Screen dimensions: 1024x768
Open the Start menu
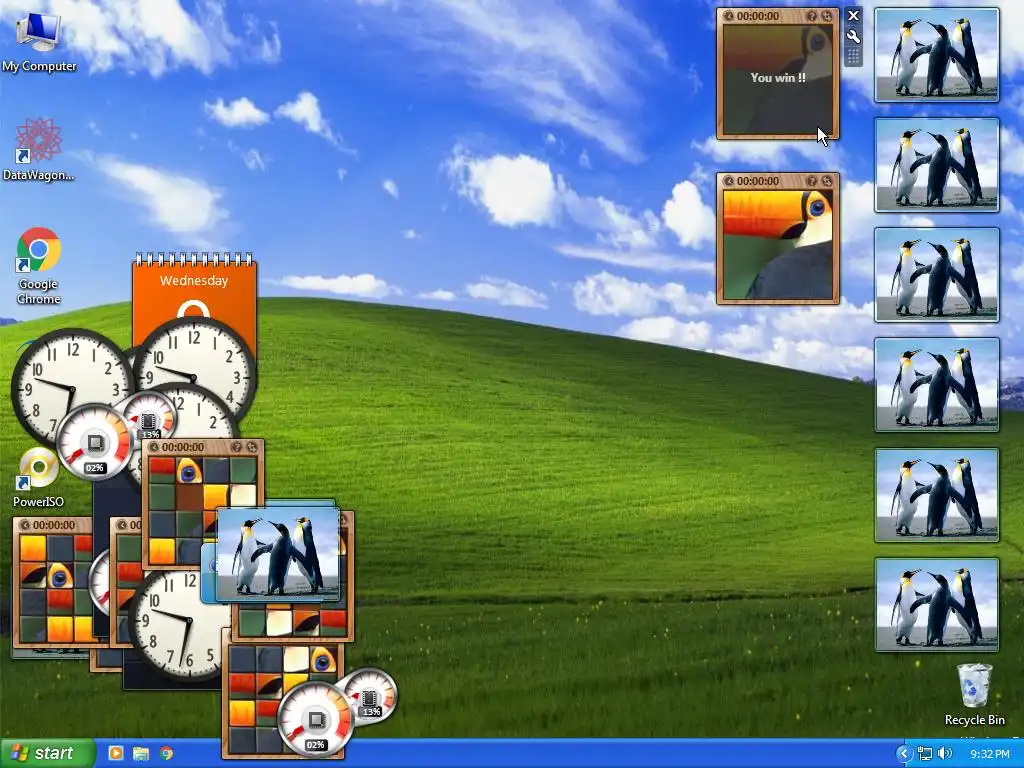[46, 753]
